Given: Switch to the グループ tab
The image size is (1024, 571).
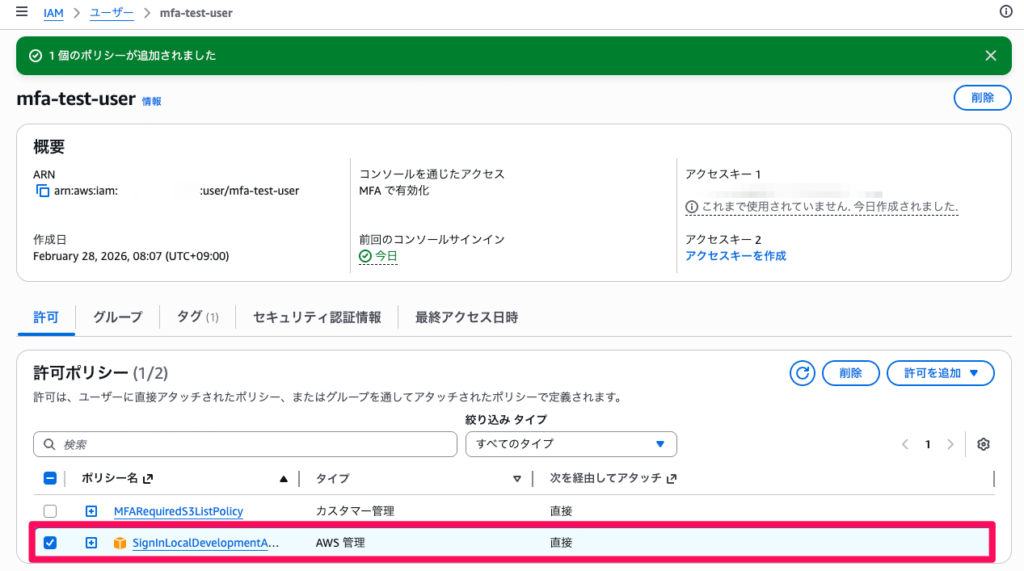Looking at the screenshot, I should pyautogui.click(x=117, y=317).
